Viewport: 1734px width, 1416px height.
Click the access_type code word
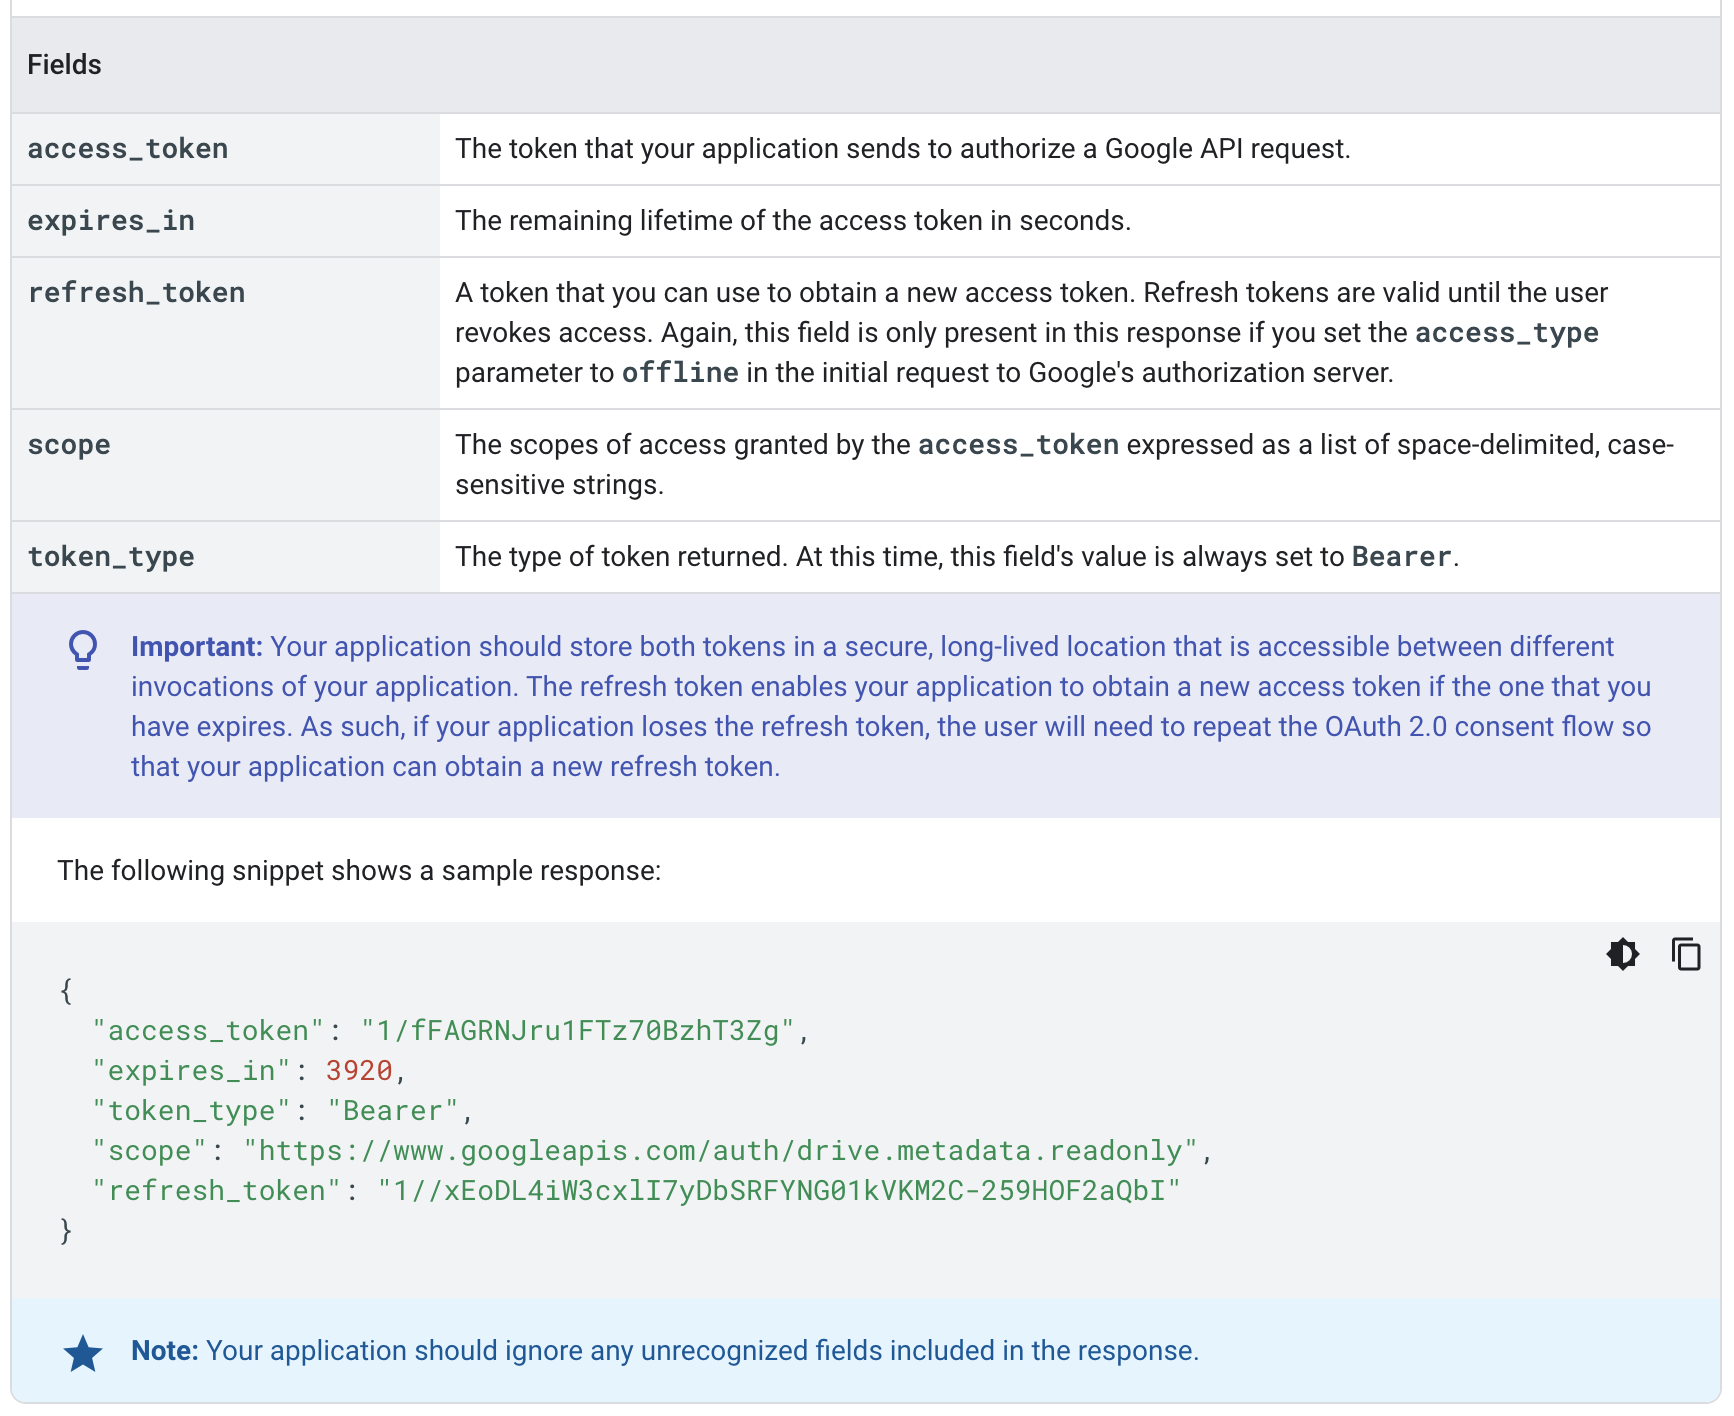pos(1507,333)
